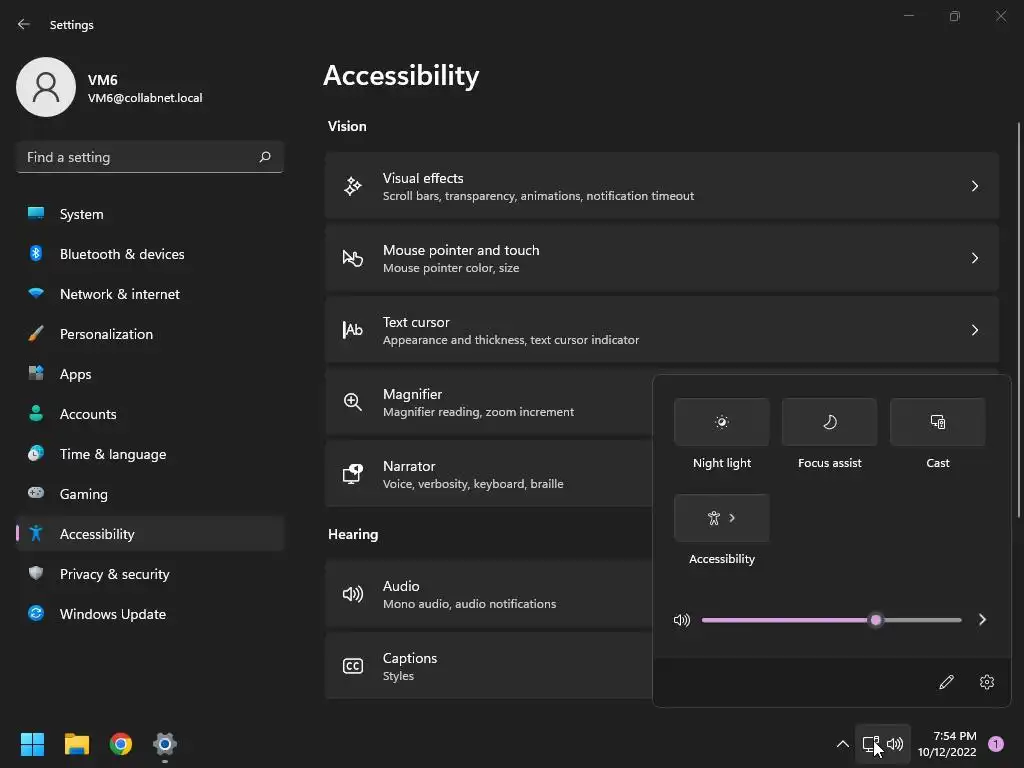Click the search magnifier in Find a setting
The height and width of the screenshot is (768, 1024).
[x=265, y=157]
